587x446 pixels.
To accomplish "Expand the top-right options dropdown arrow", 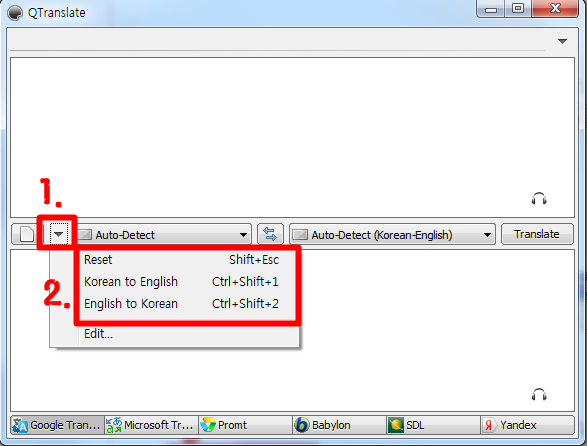I will pyautogui.click(x=562, y=41).
